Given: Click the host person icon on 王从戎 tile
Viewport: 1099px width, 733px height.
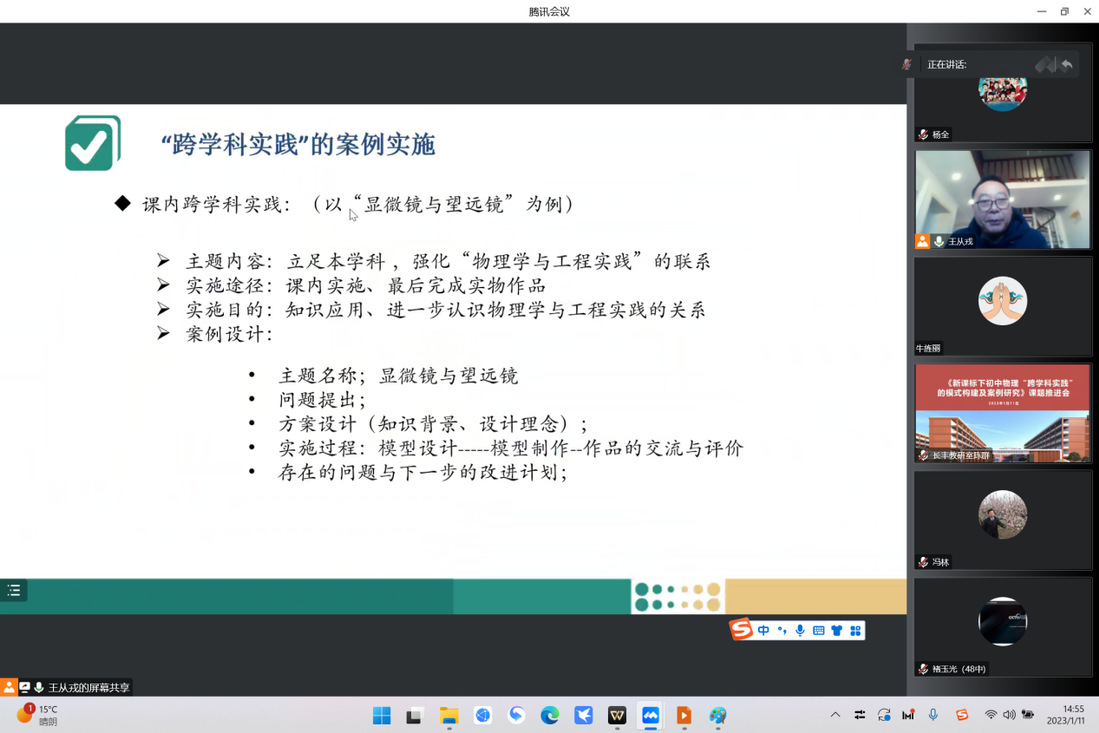Looking at the screenshot, I should (x=922, y=241).
